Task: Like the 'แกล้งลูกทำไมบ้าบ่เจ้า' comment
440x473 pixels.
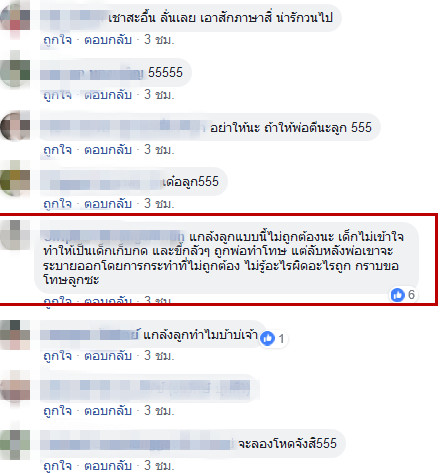Action: (x=58, y=356)
